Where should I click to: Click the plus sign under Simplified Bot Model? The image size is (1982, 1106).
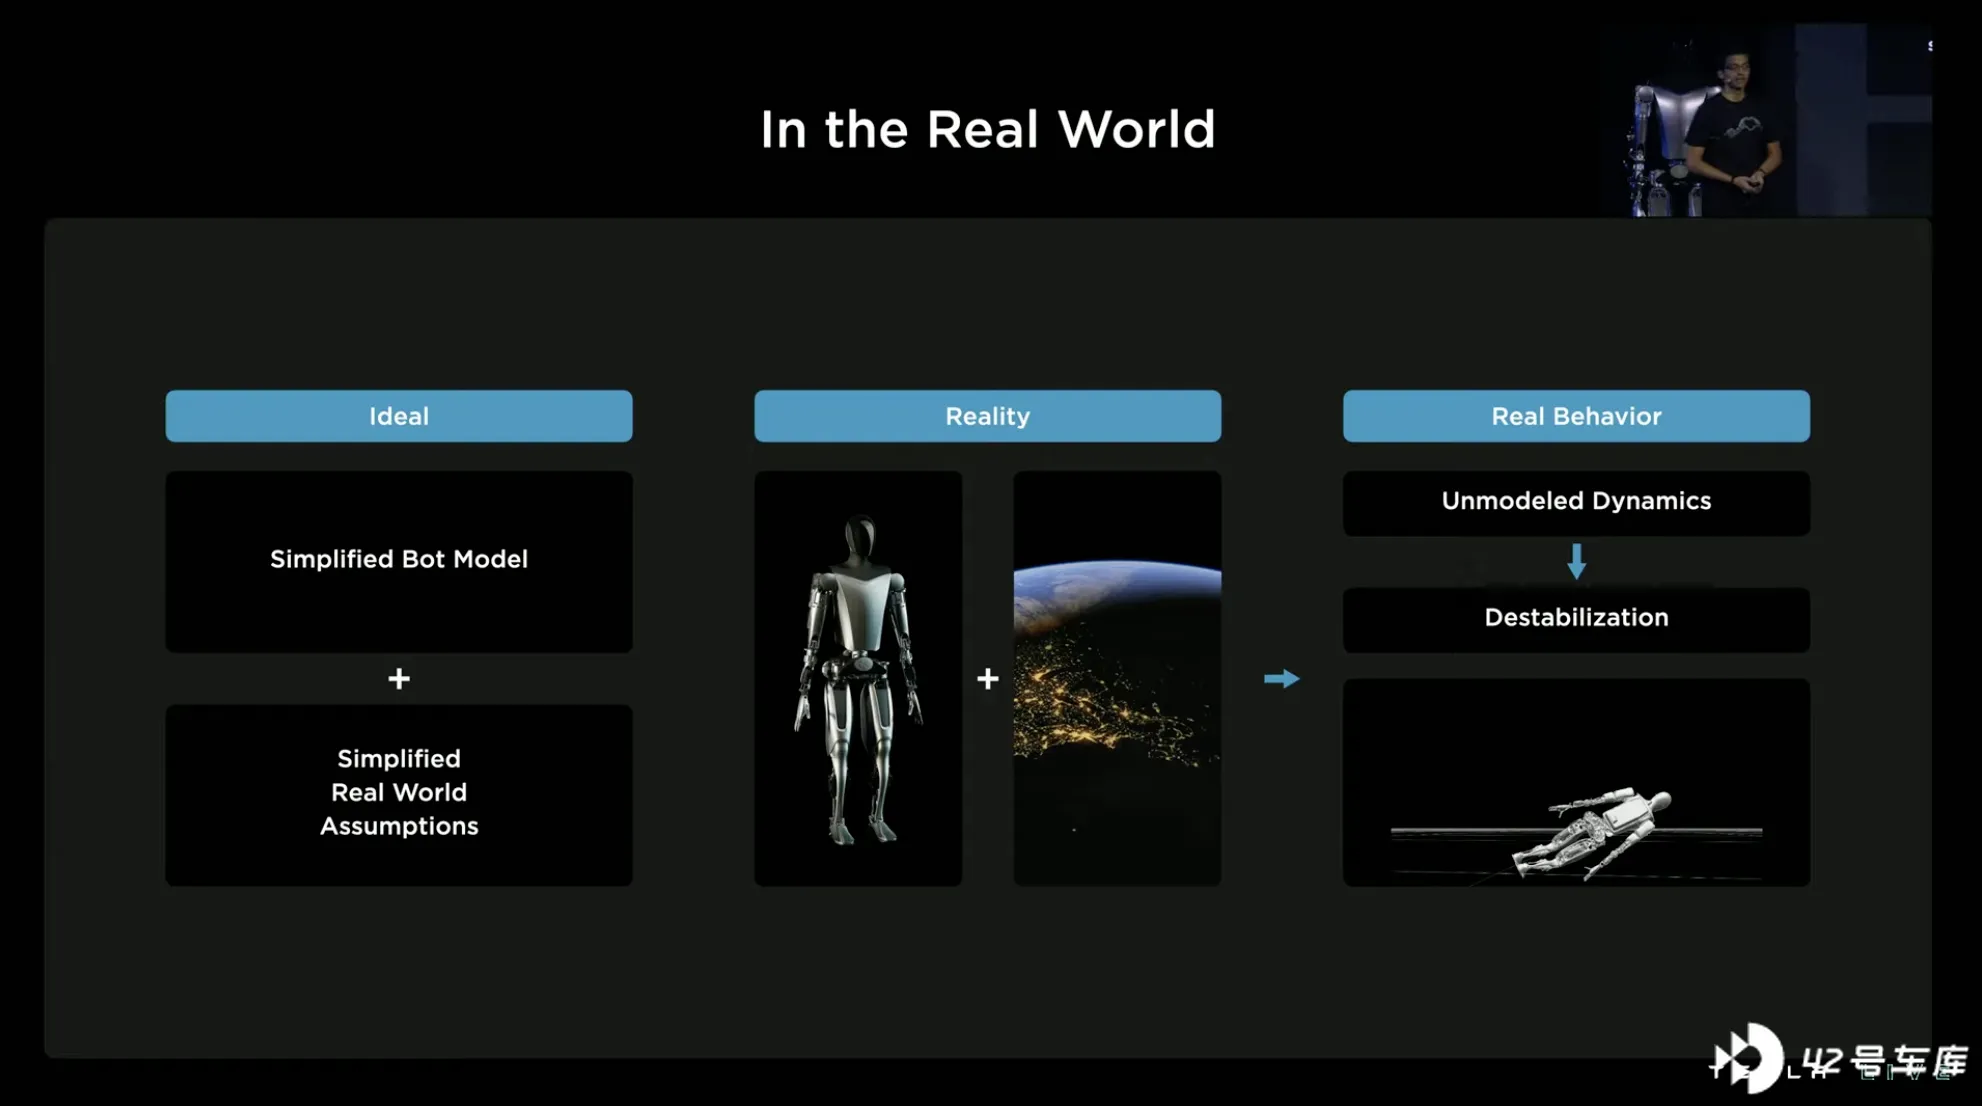tap(399, 679)
